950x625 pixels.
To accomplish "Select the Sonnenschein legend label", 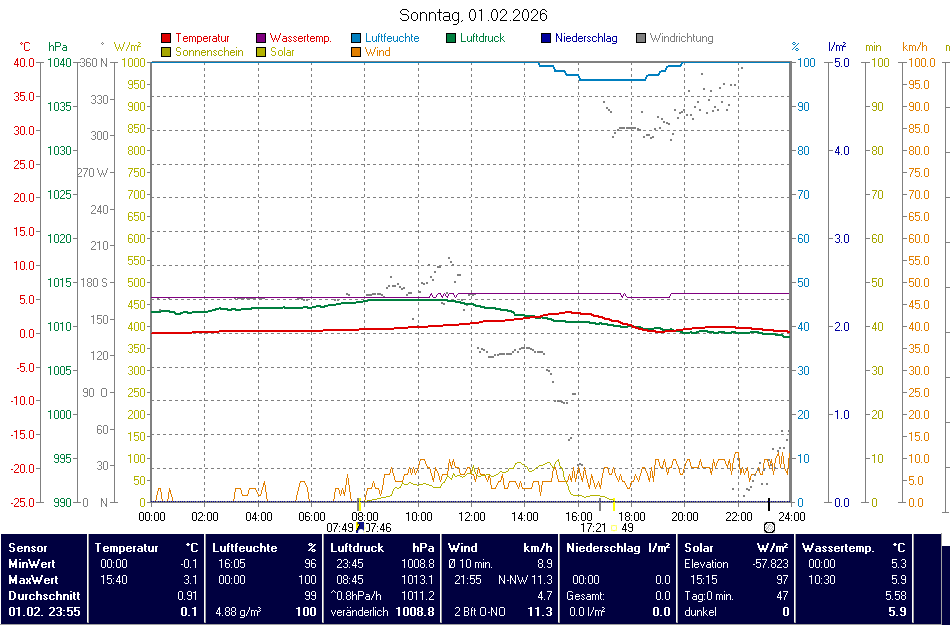I will coord(209,52).
